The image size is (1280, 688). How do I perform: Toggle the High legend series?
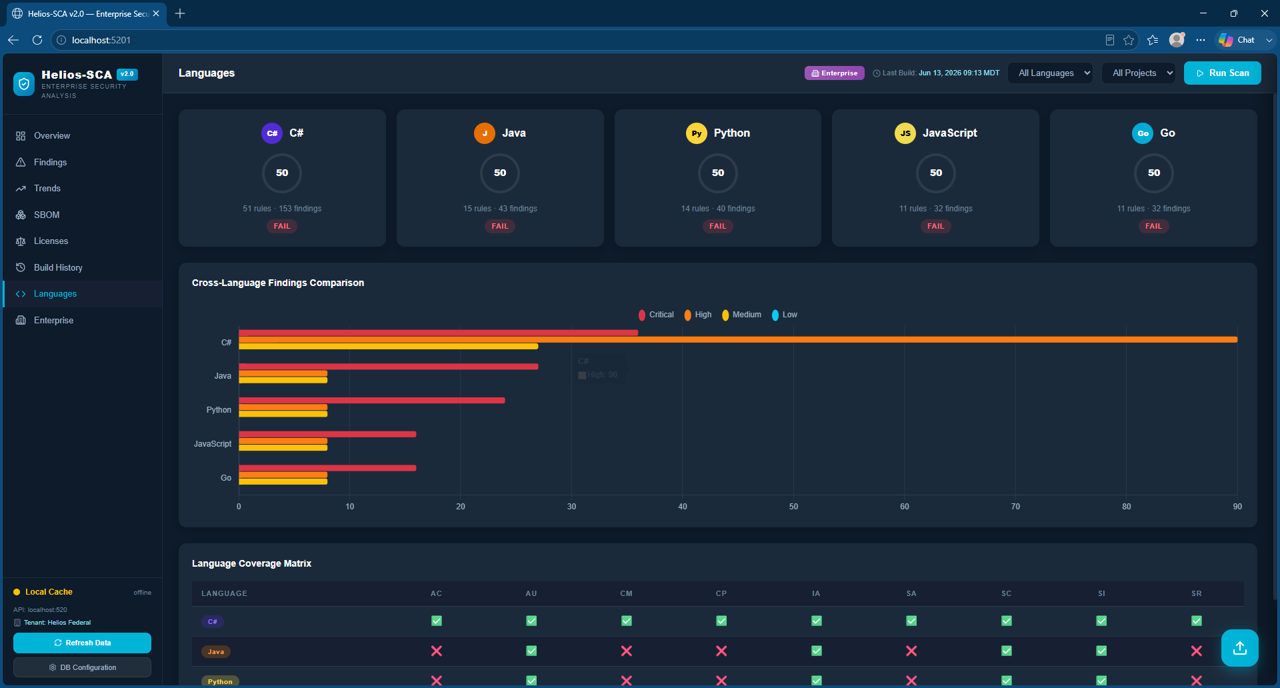click(x=698, y=315)
